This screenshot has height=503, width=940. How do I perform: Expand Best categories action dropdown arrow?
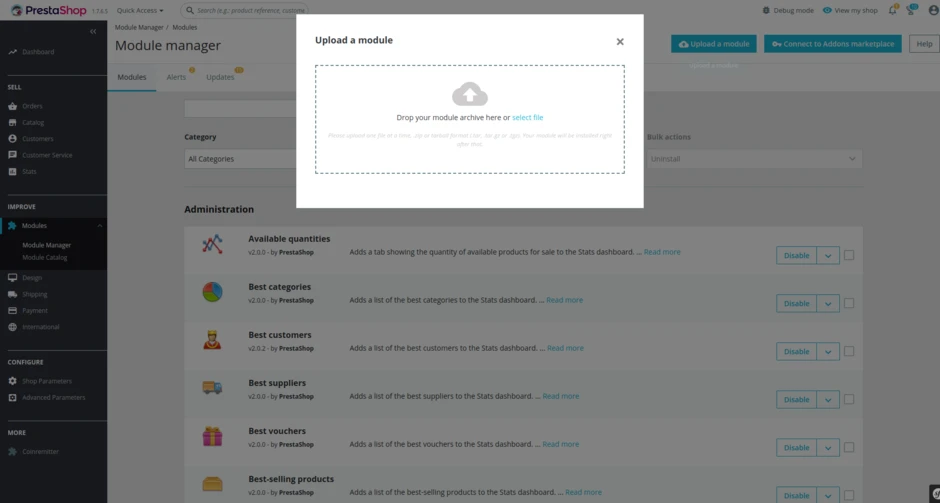828,303
